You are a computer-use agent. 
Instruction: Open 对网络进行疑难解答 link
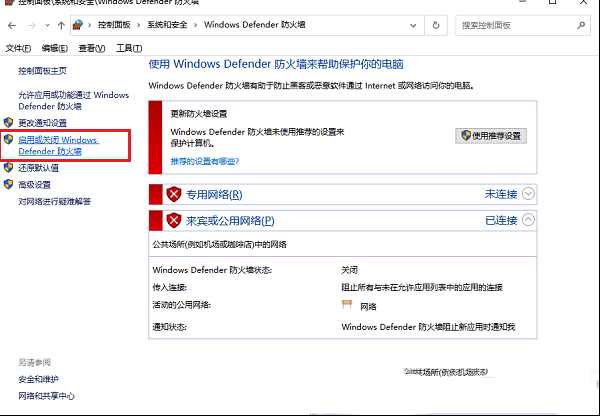[54, 202]
